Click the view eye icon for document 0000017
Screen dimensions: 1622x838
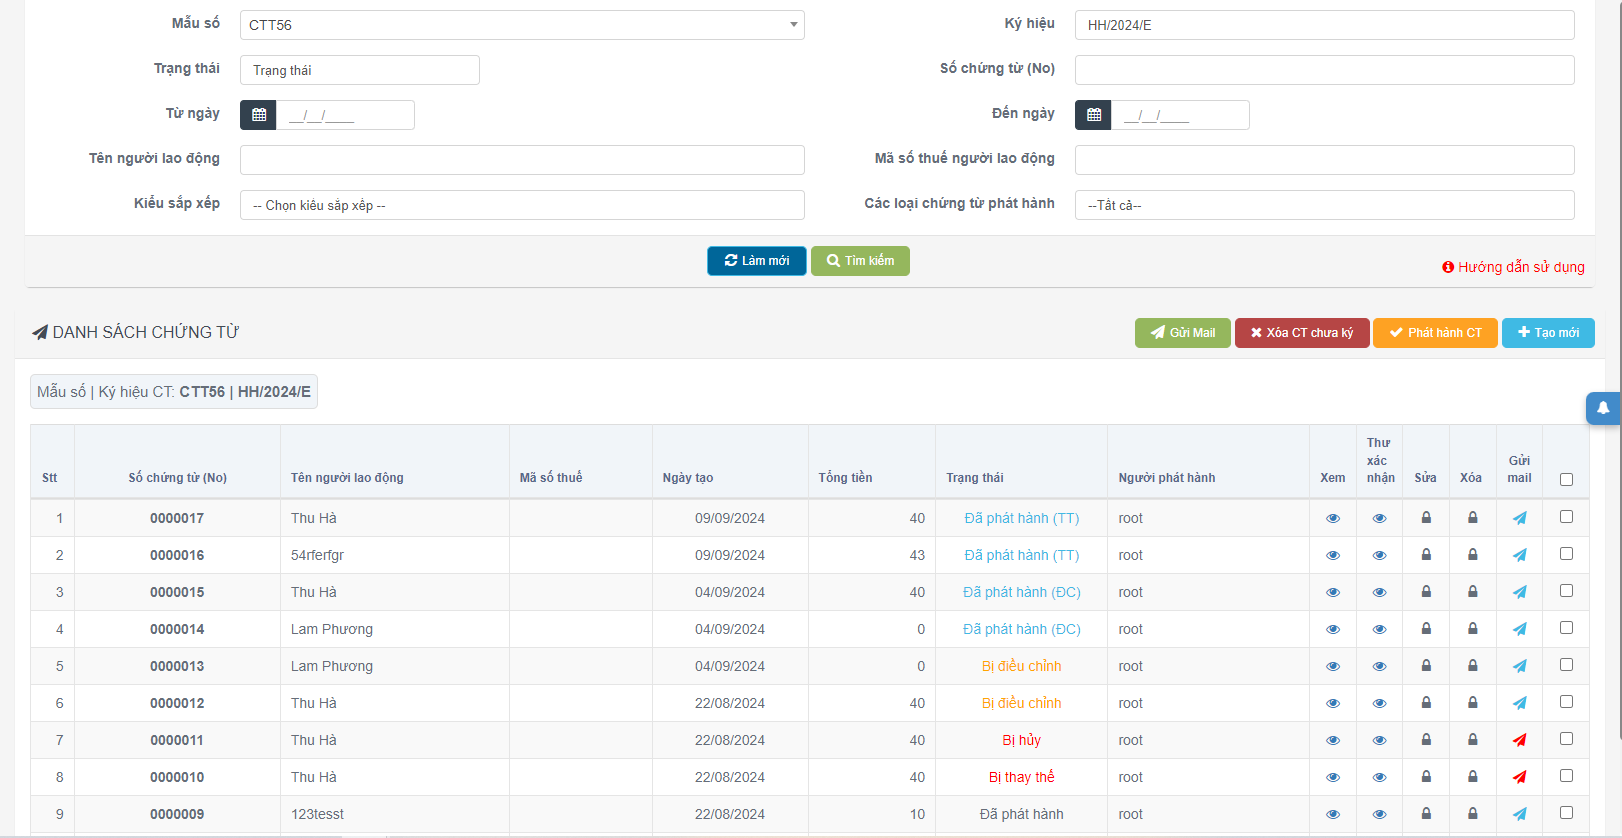1332,518
